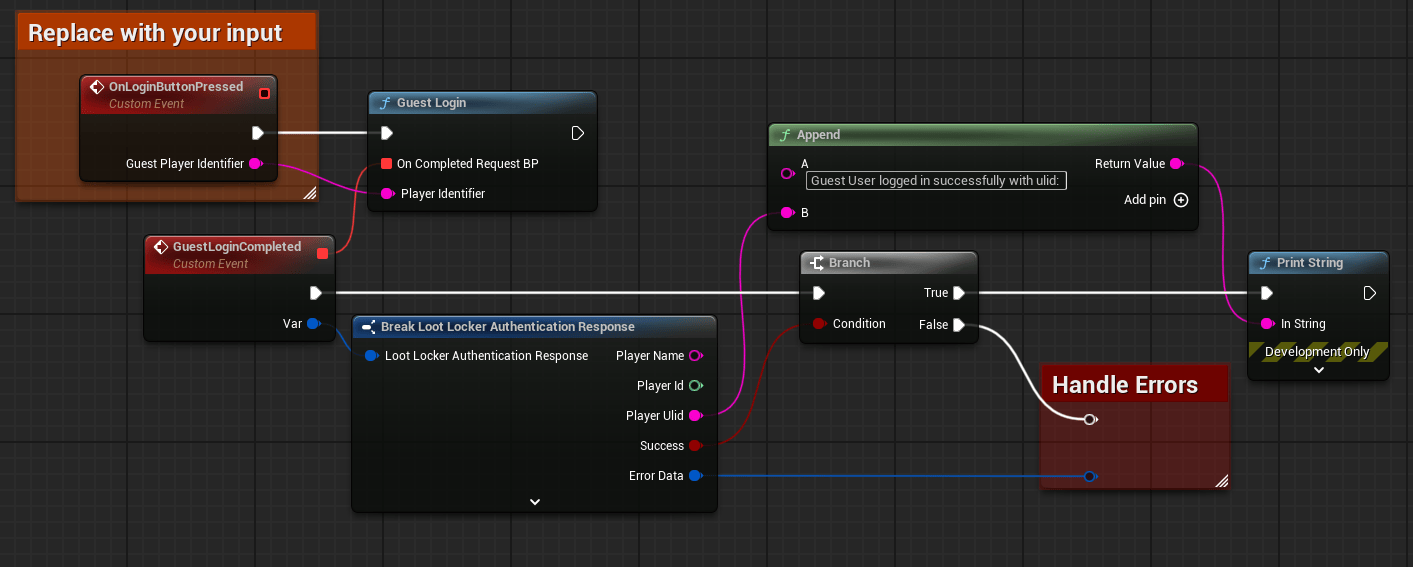Click the Break Loot Locker struct icon
Image resolution: width=1413 pixels, height=567 pixels.
[x=368, y=327]
